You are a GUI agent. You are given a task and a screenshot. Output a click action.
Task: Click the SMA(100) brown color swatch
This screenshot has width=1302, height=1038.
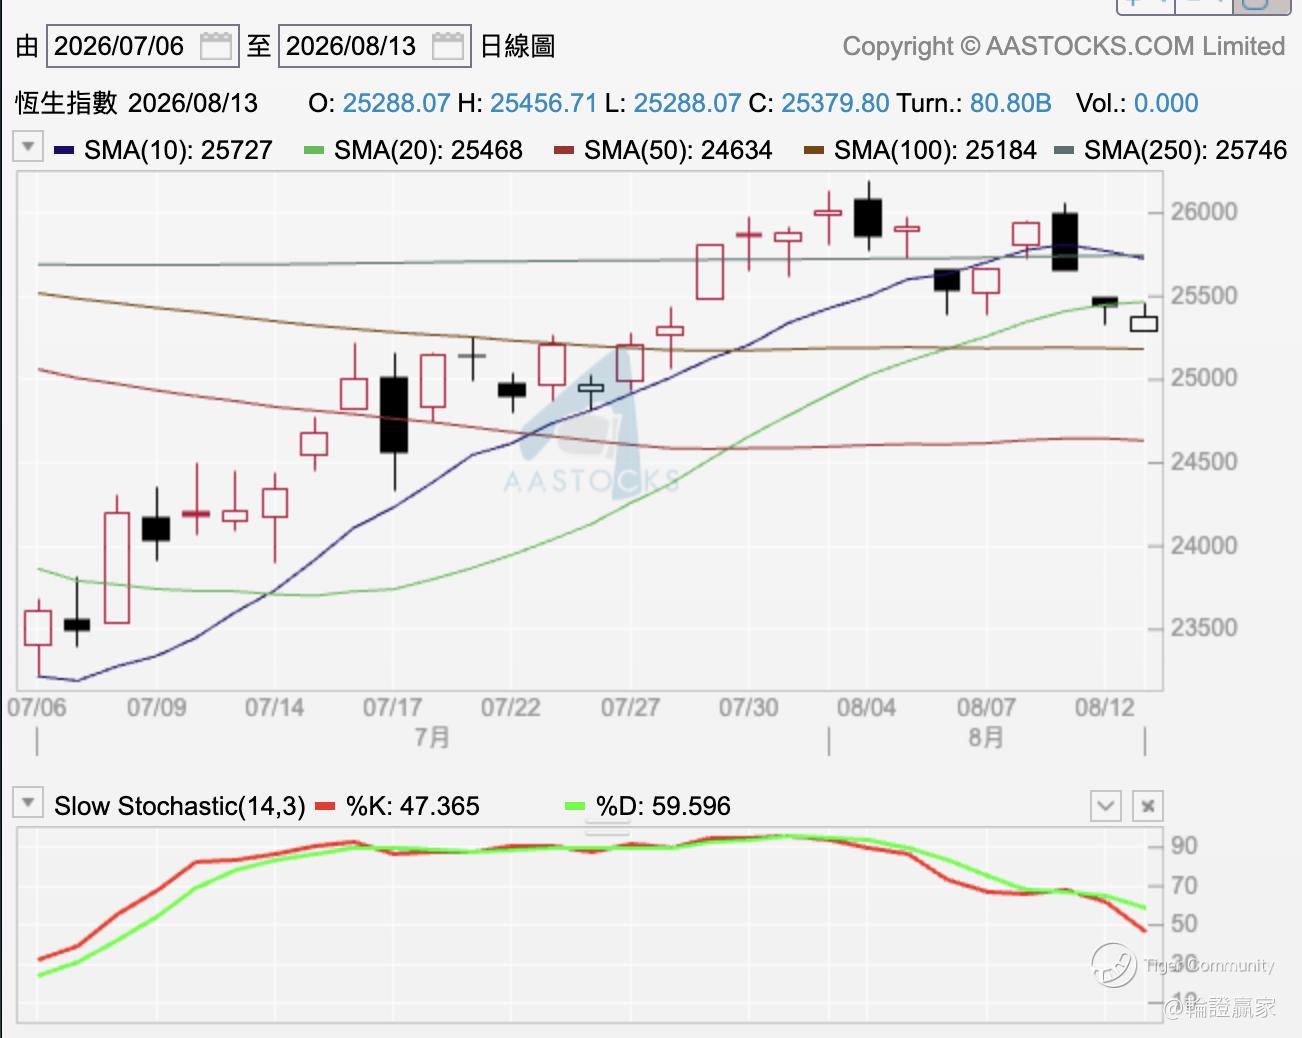814,151
